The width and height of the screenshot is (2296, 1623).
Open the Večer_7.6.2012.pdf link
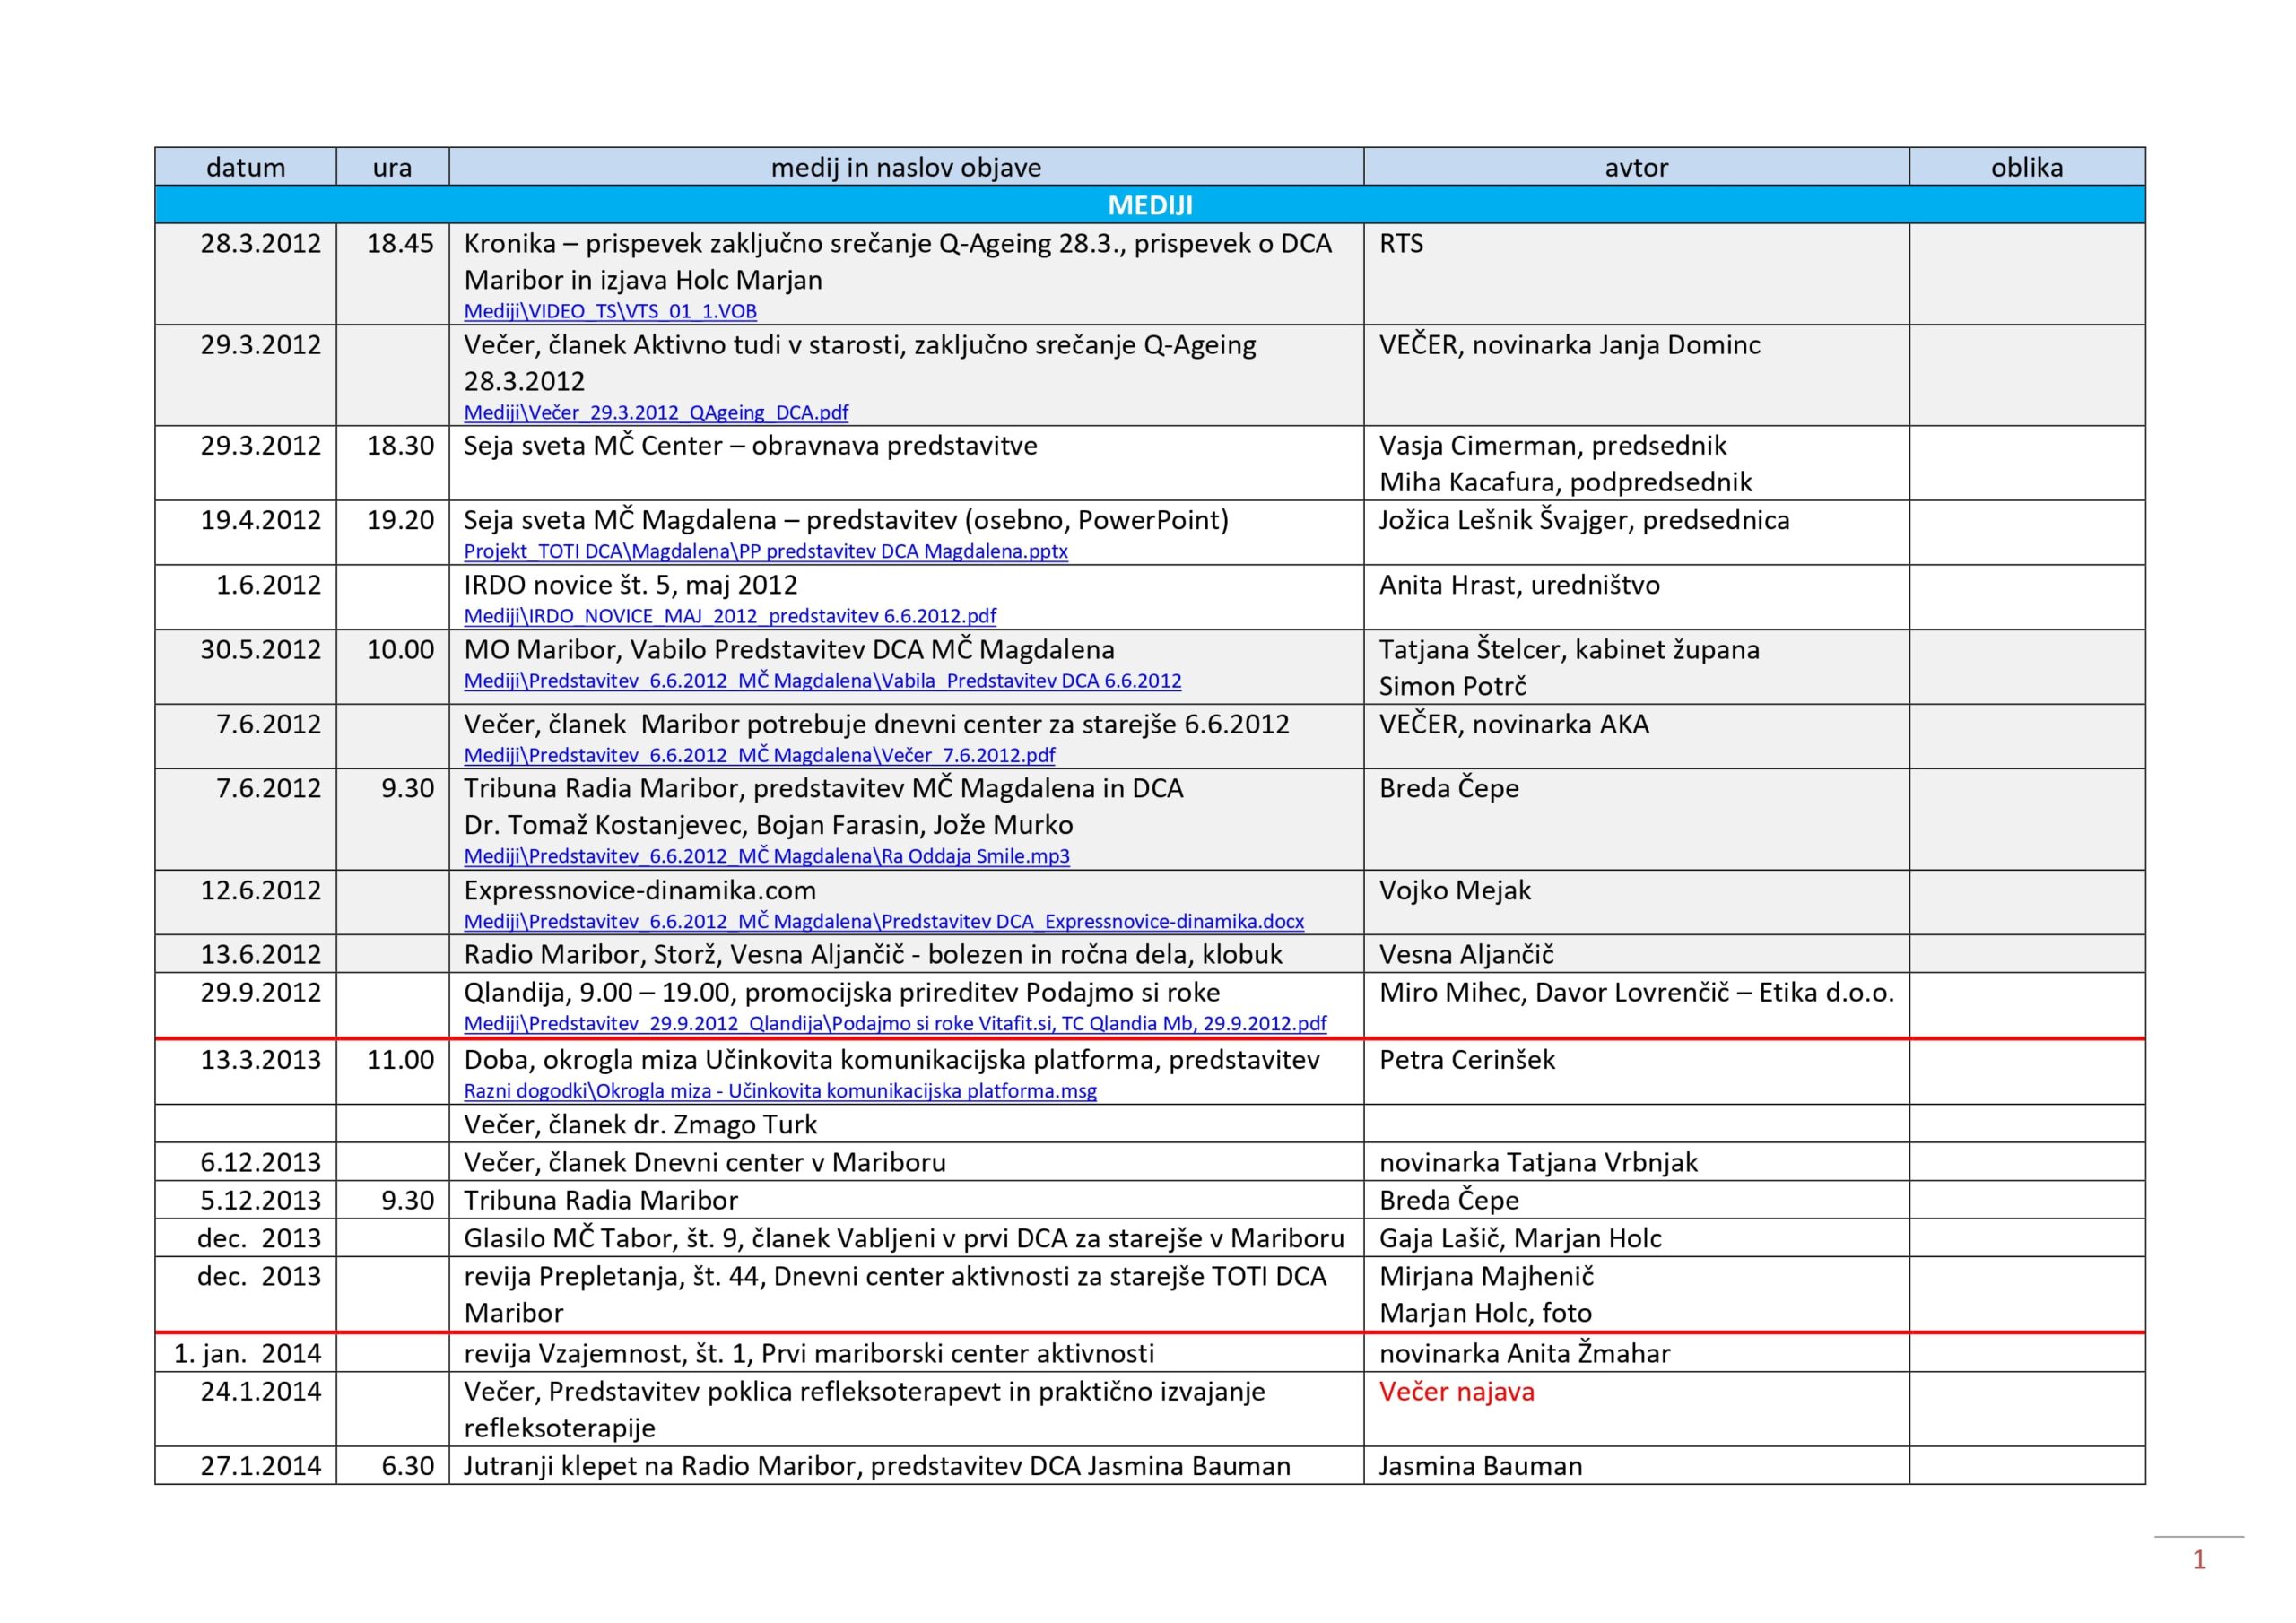[759, 755]
